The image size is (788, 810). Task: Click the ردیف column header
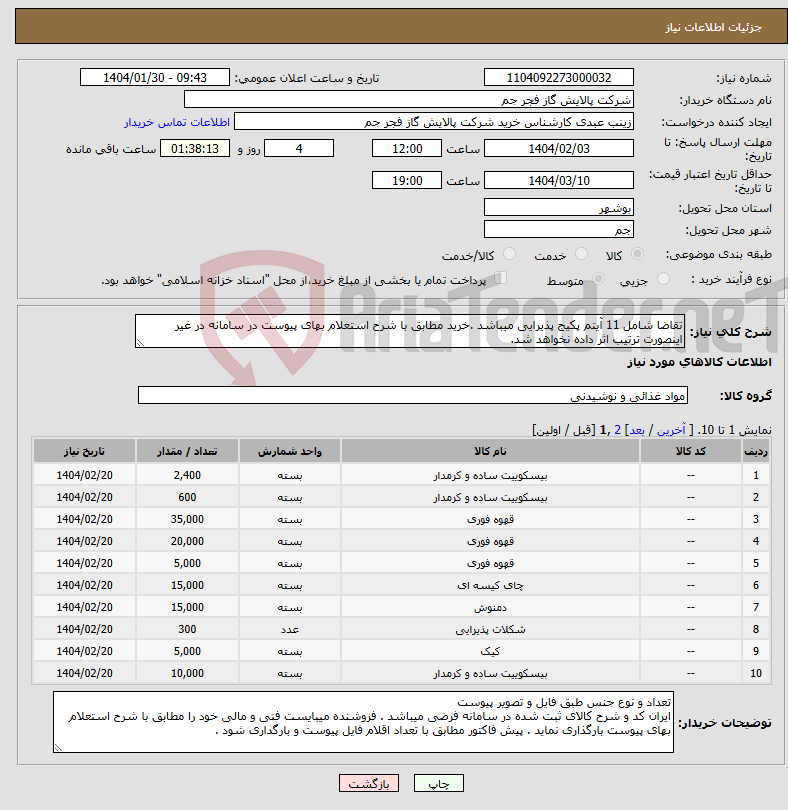[x=755, y=451]
